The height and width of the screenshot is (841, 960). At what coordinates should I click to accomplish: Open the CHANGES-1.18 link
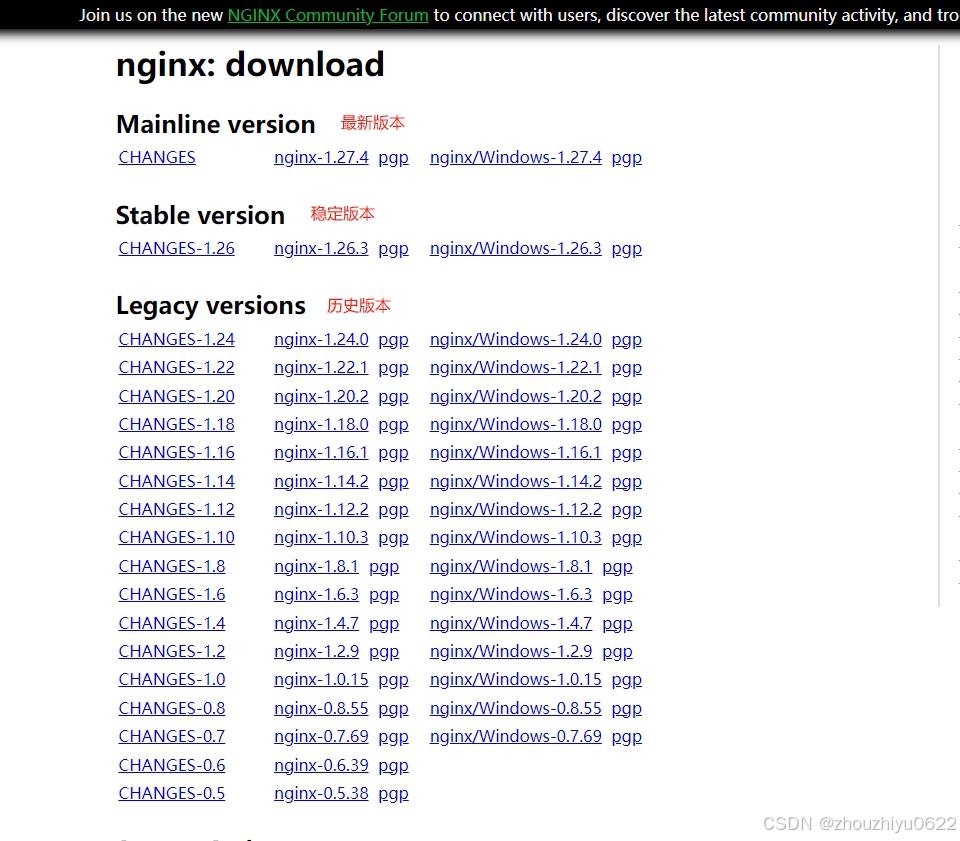point(177,424)
